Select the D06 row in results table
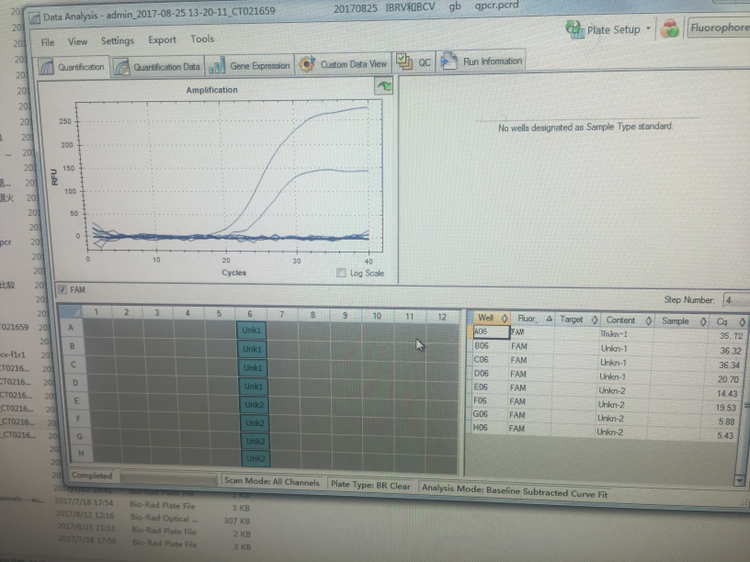The width and height of the screenshot is (750, 562). (x=606, y=376)
